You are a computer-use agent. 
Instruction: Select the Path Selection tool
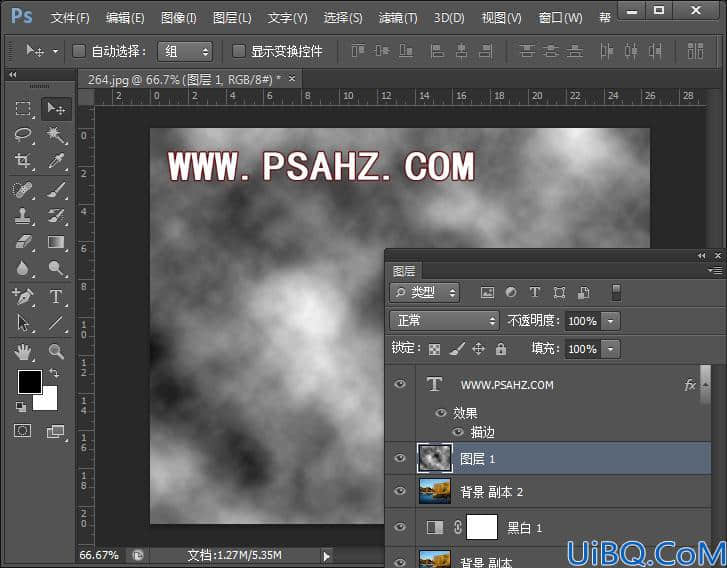click(23, 323)
